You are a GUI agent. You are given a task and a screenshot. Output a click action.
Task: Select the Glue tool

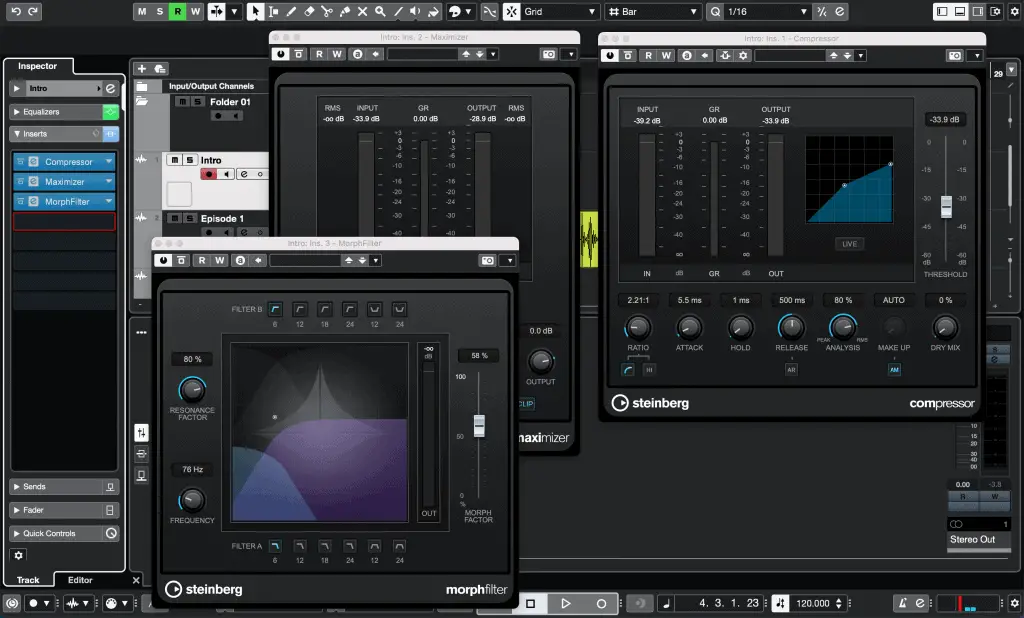pyautogui.click(x=345, y=11)
